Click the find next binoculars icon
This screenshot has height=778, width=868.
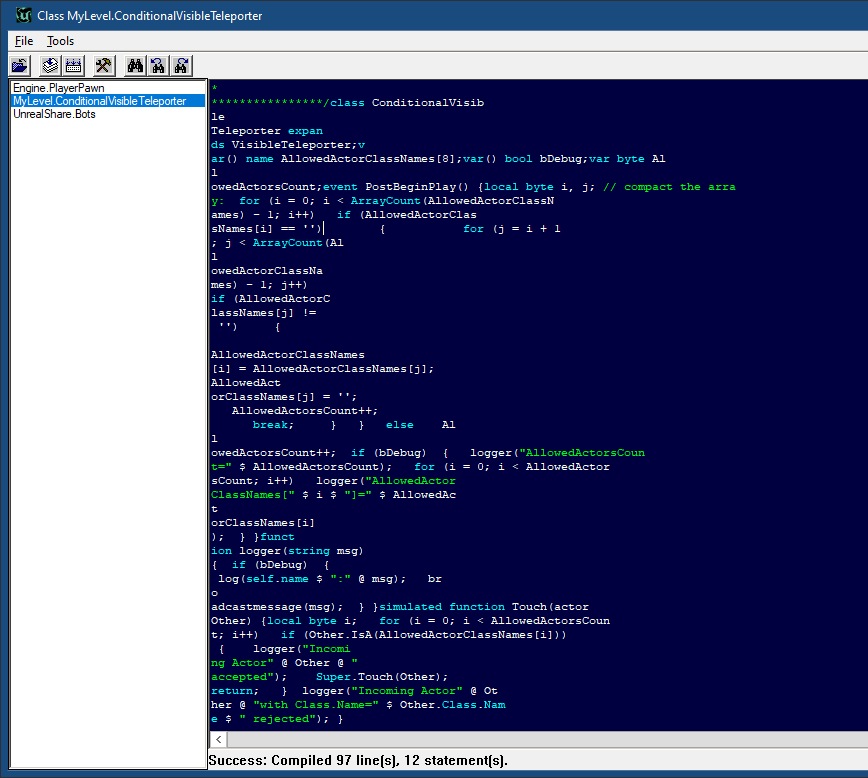181,65
